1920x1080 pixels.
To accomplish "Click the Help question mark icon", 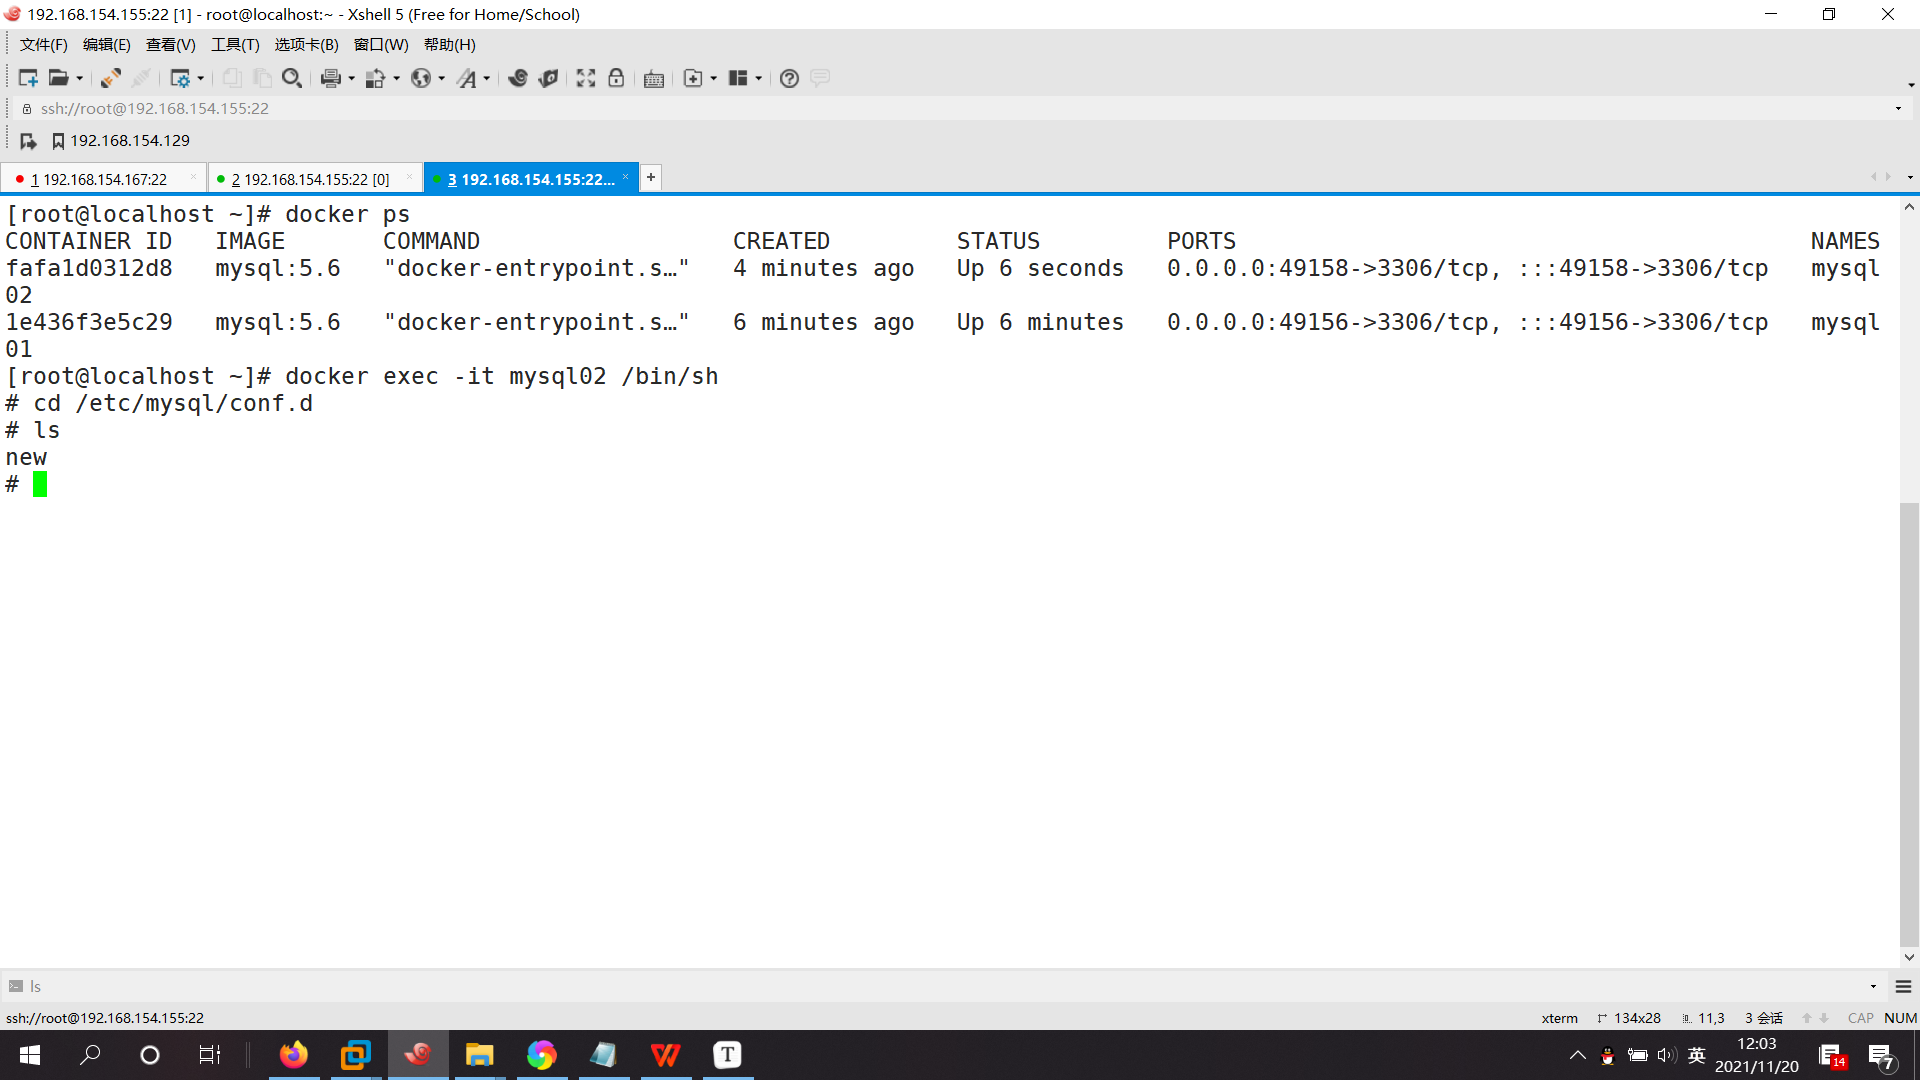I will pyautogui.click(x=789, y=78).
